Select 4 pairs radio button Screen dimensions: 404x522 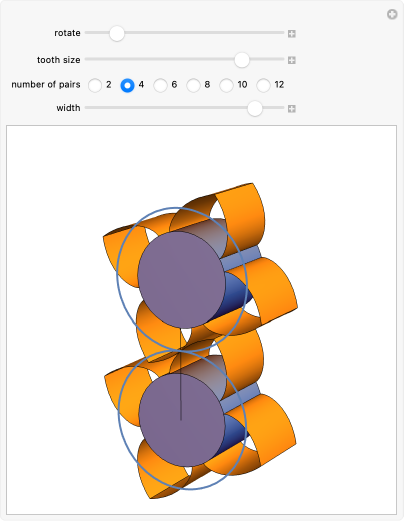click(127, 85)
